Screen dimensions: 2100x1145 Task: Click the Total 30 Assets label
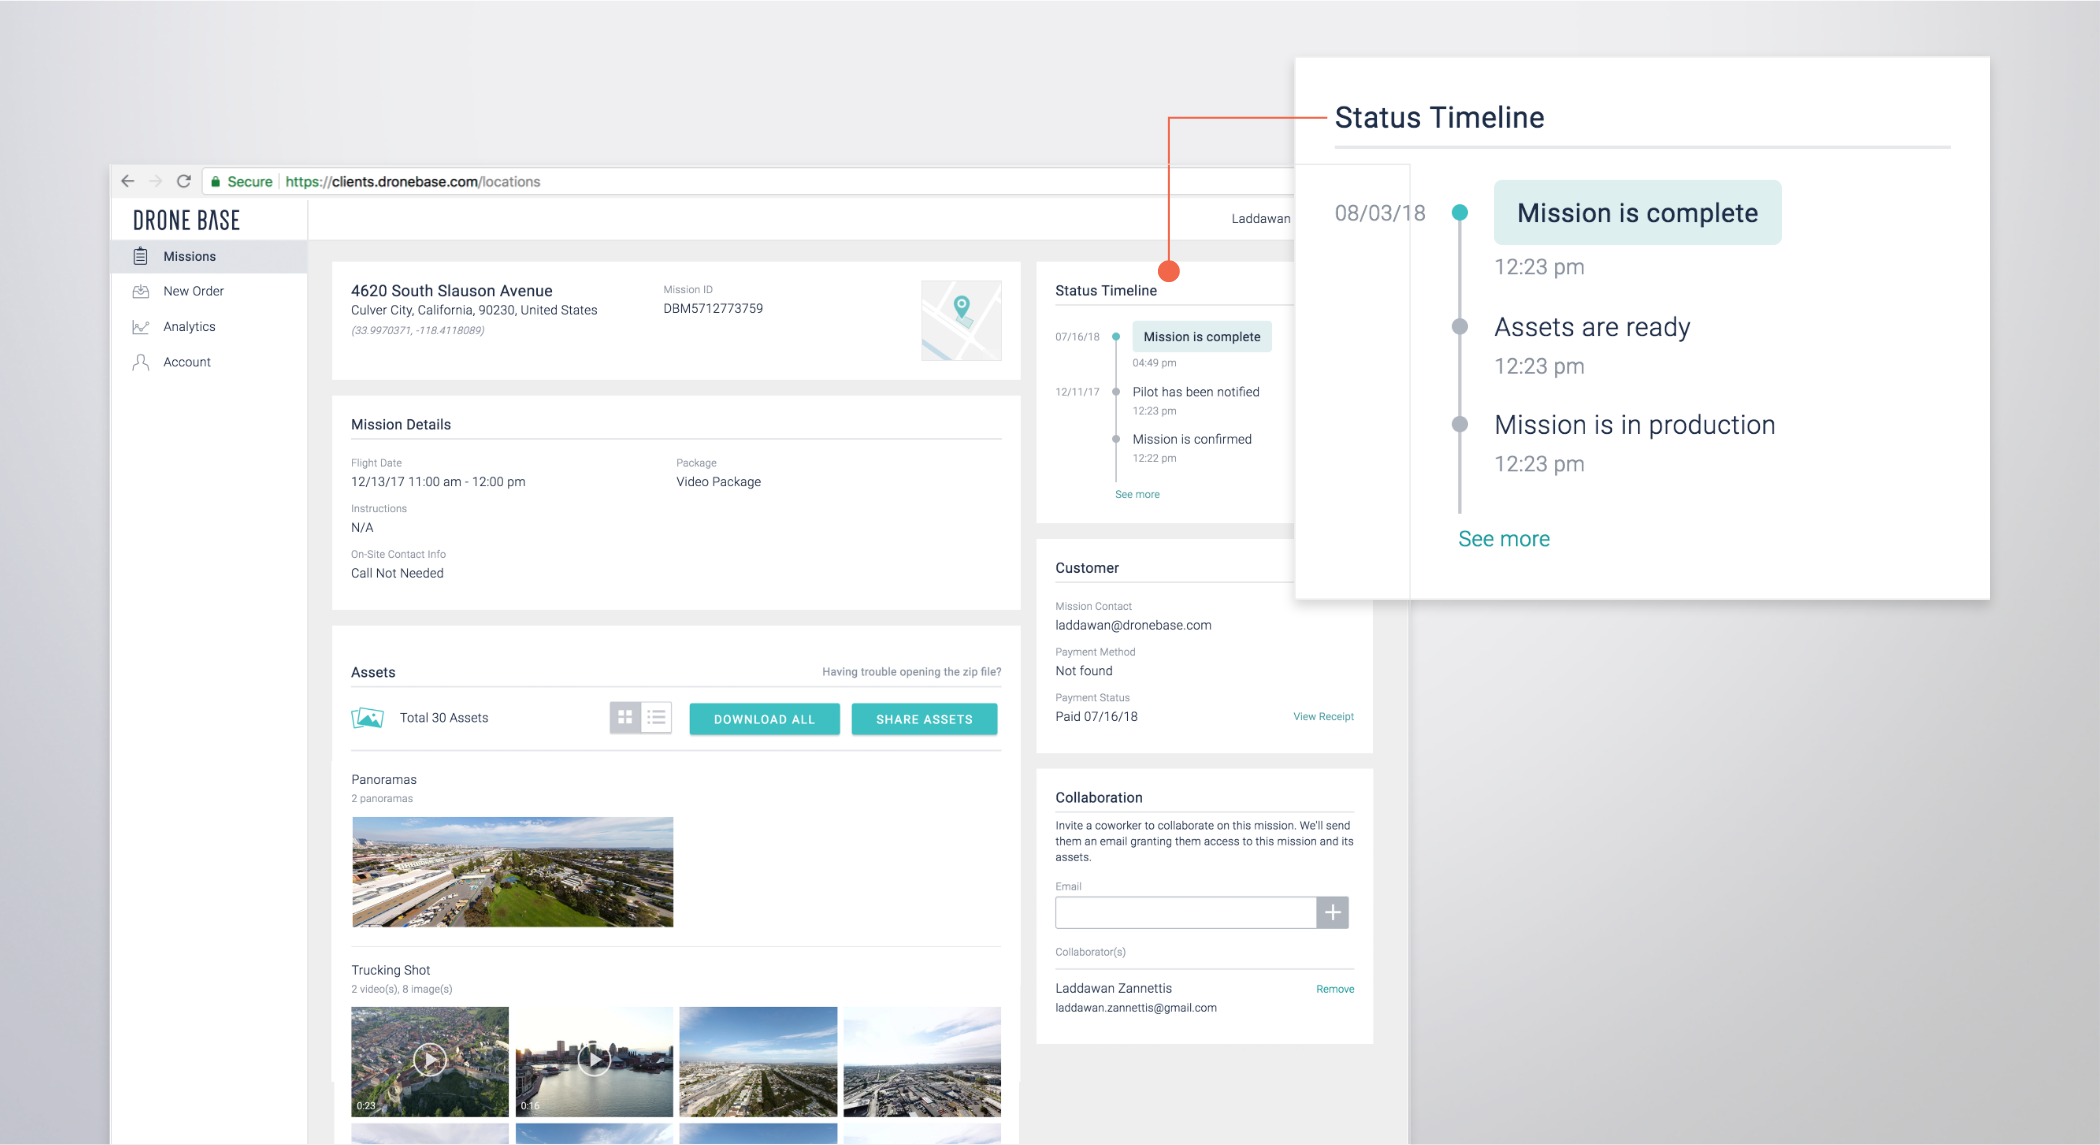pyautogui.click(x=444, y=718)
